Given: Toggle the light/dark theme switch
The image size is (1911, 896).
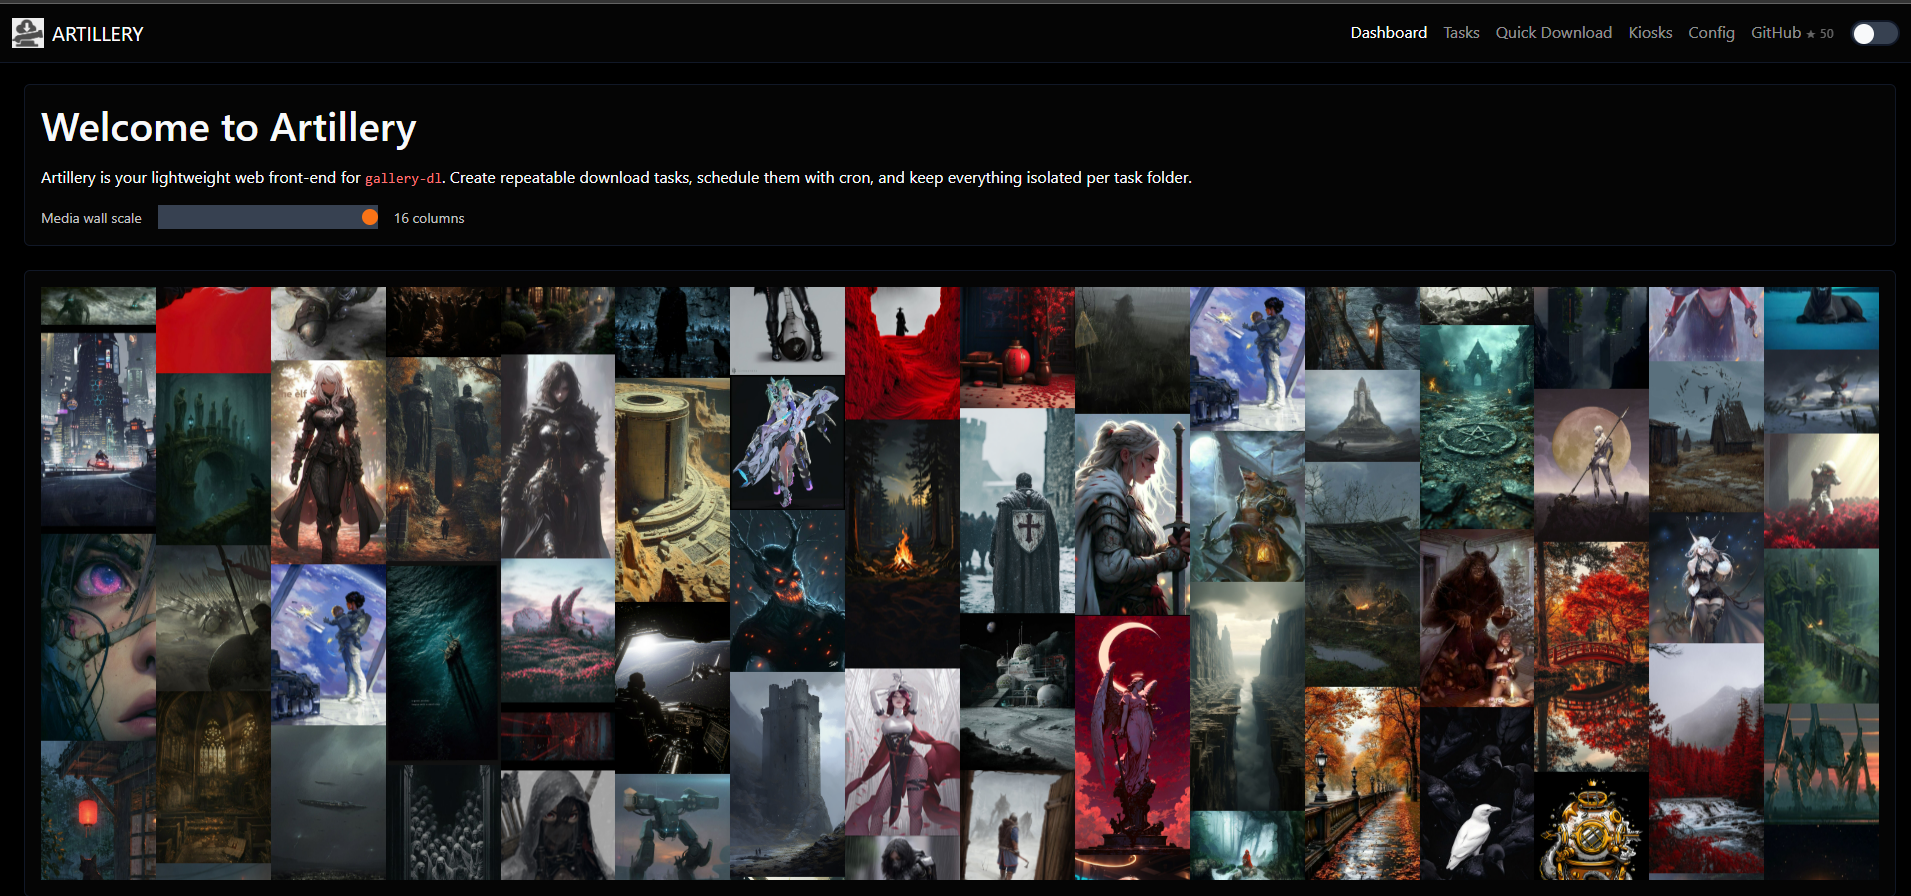Looking at the screenshot, I should [1874, 33].
